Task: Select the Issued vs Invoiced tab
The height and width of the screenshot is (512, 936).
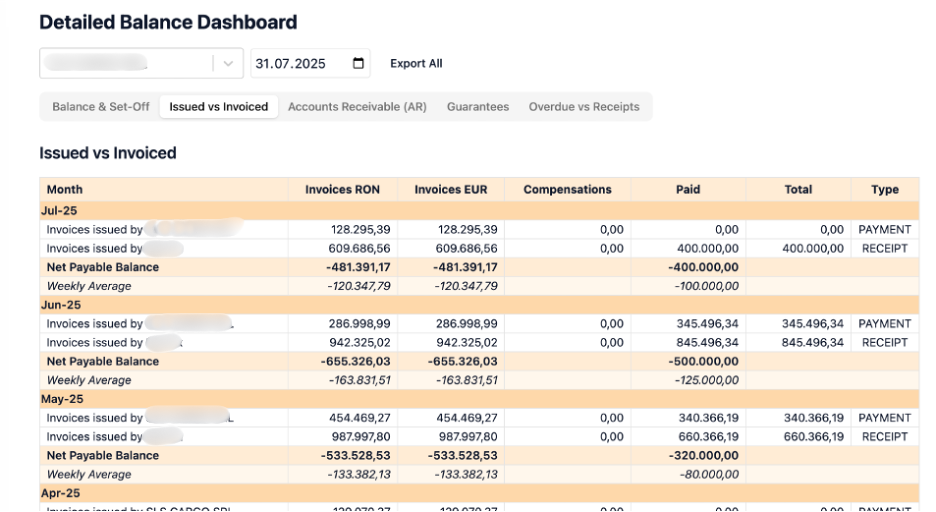Action: click(219, 107)
